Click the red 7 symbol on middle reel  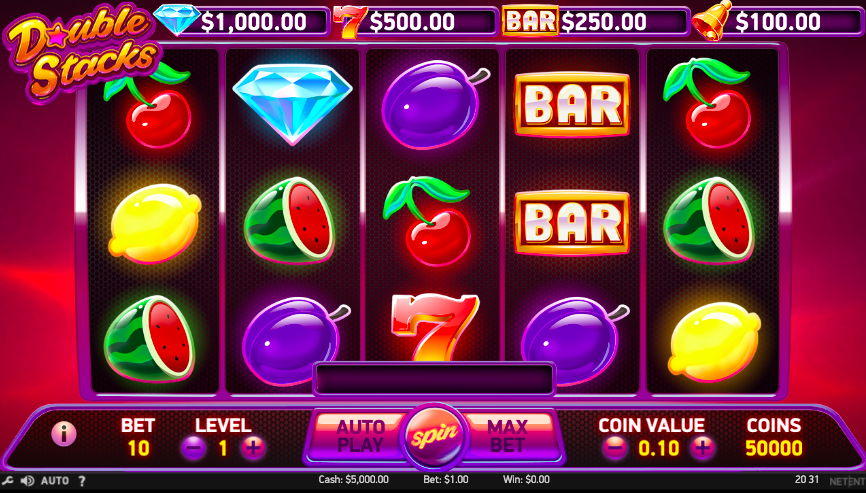pyautogui.click(x=434, y=328)
